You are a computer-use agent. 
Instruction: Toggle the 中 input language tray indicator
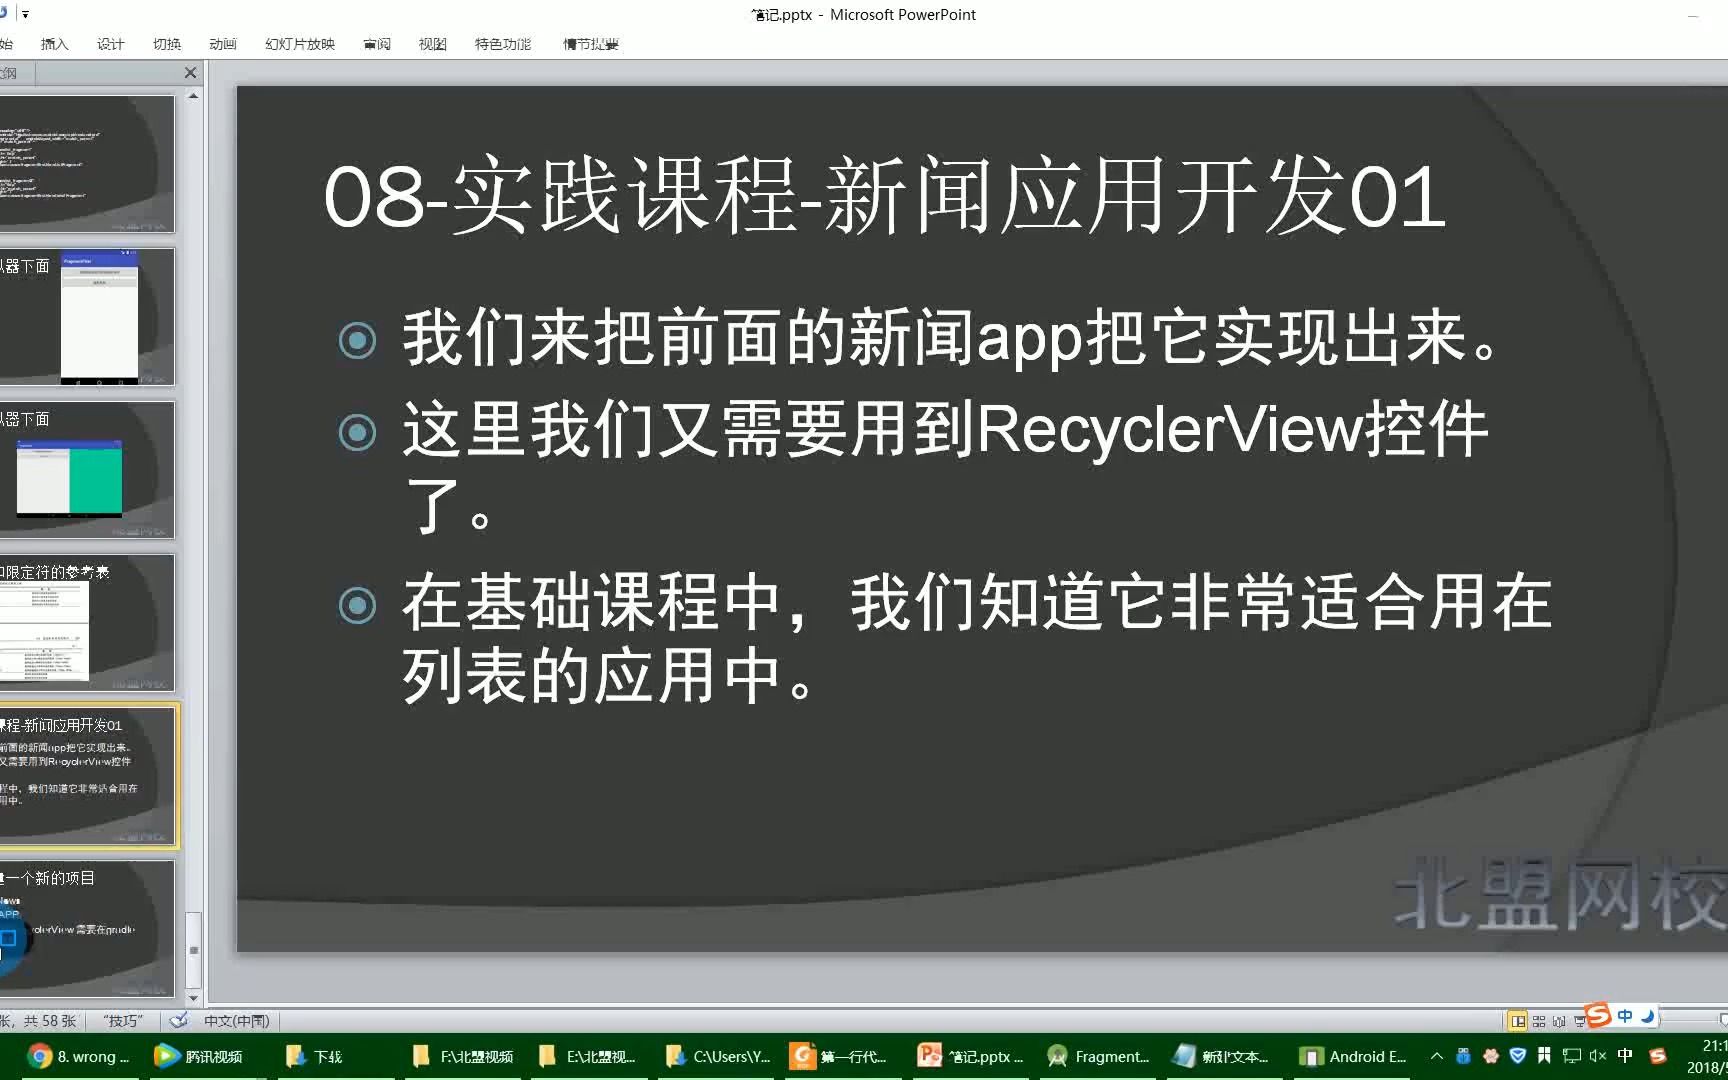click(x=1625, y=1056)
